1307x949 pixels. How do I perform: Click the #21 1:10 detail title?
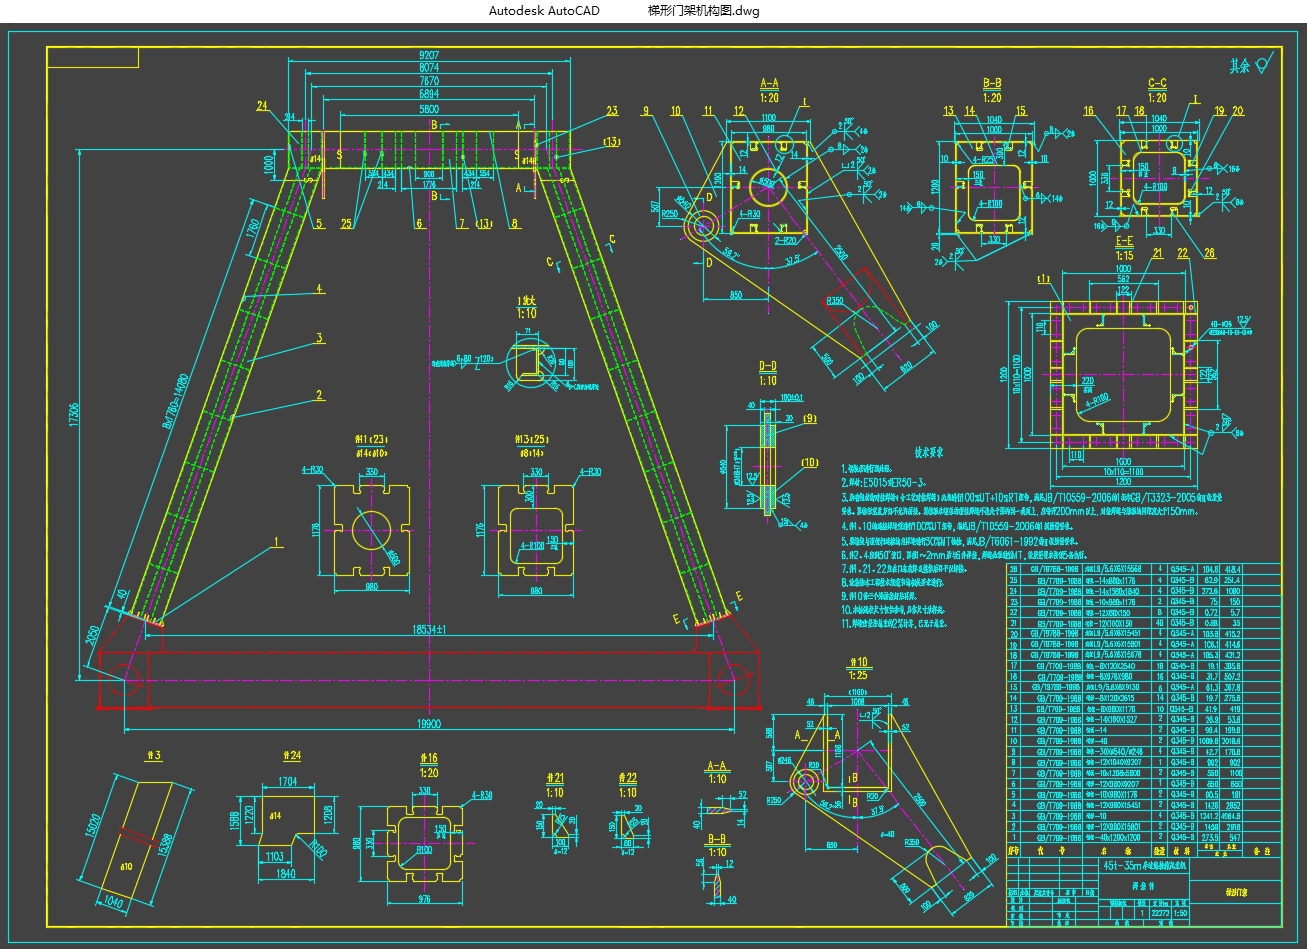coord(555,784)
